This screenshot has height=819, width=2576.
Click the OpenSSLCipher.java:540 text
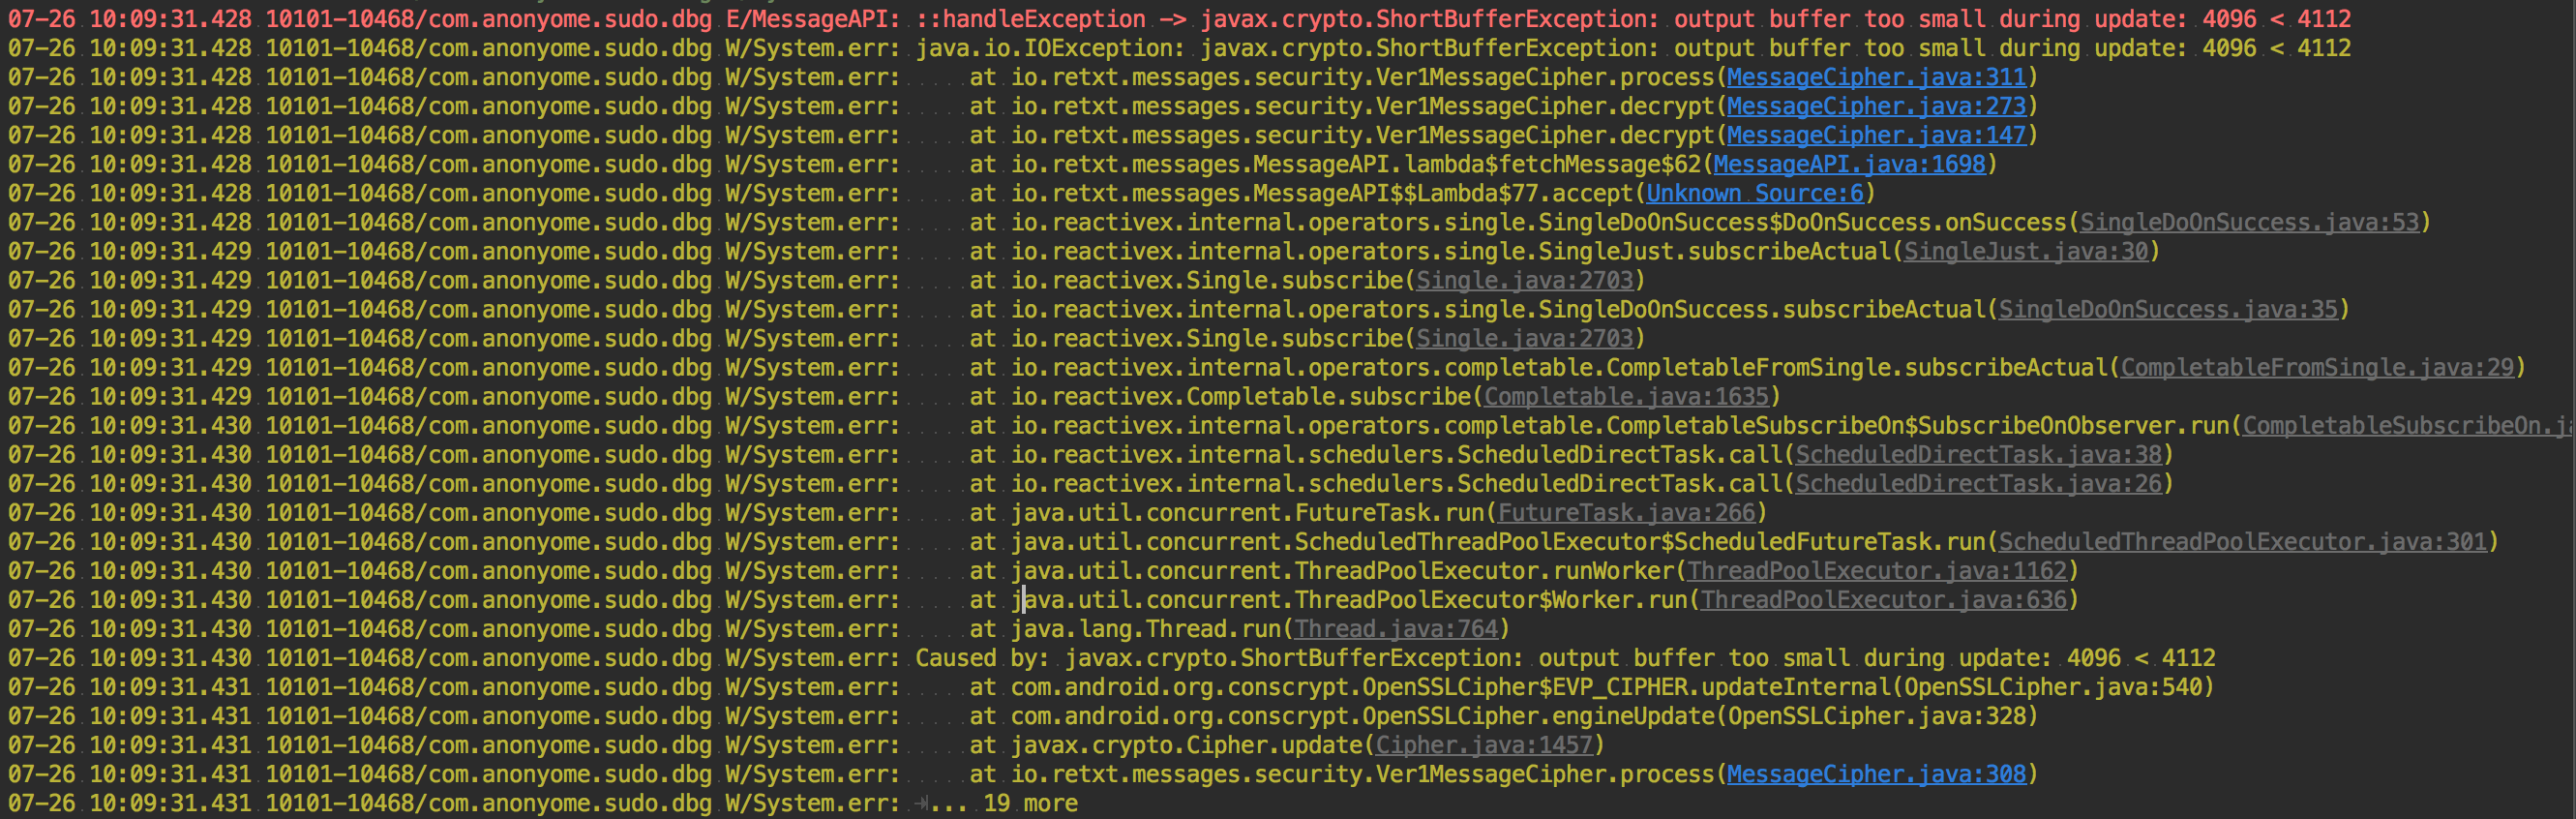(2052, 686)
